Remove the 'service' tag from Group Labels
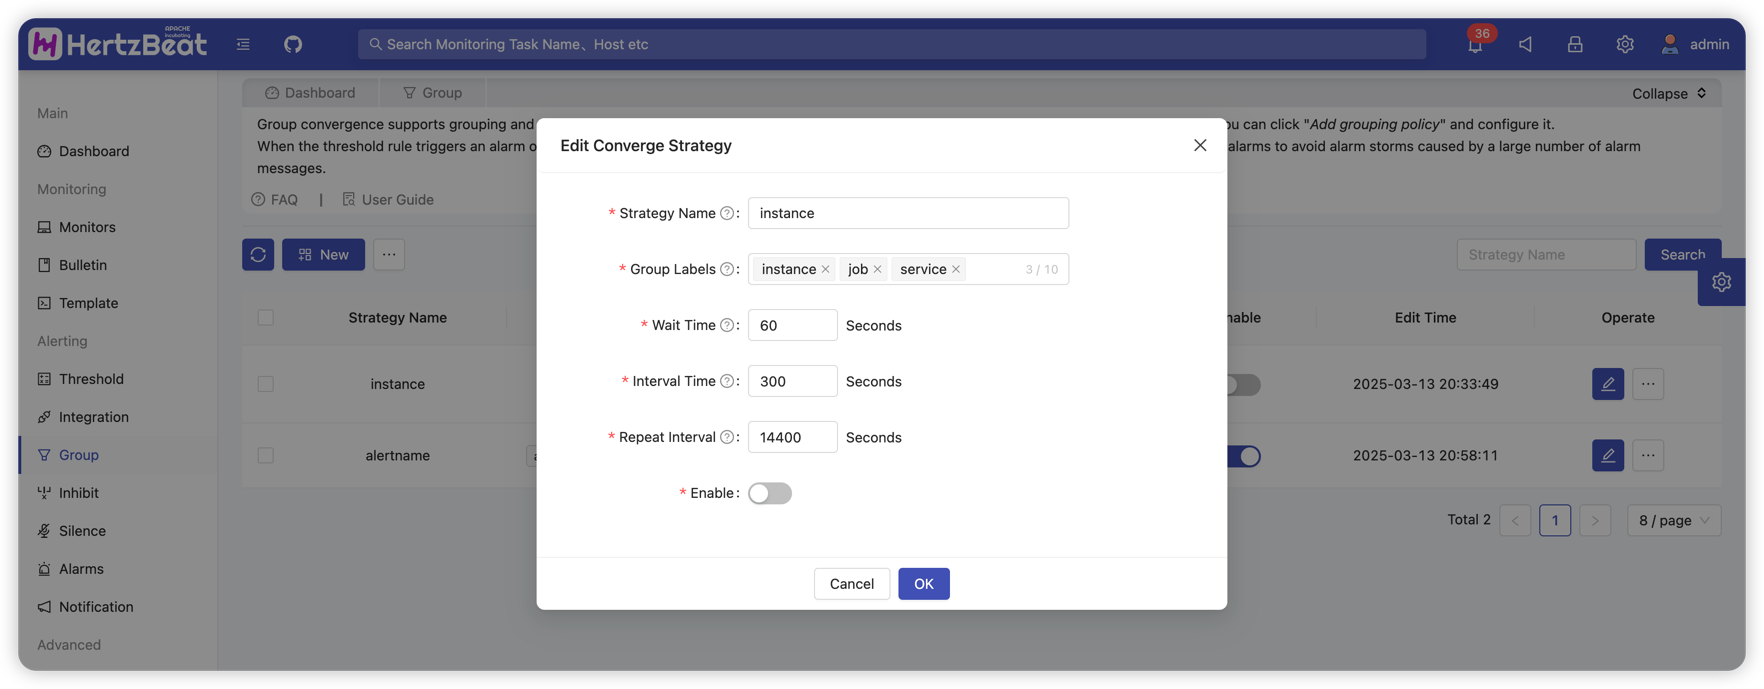 click(x=956, y=269)
